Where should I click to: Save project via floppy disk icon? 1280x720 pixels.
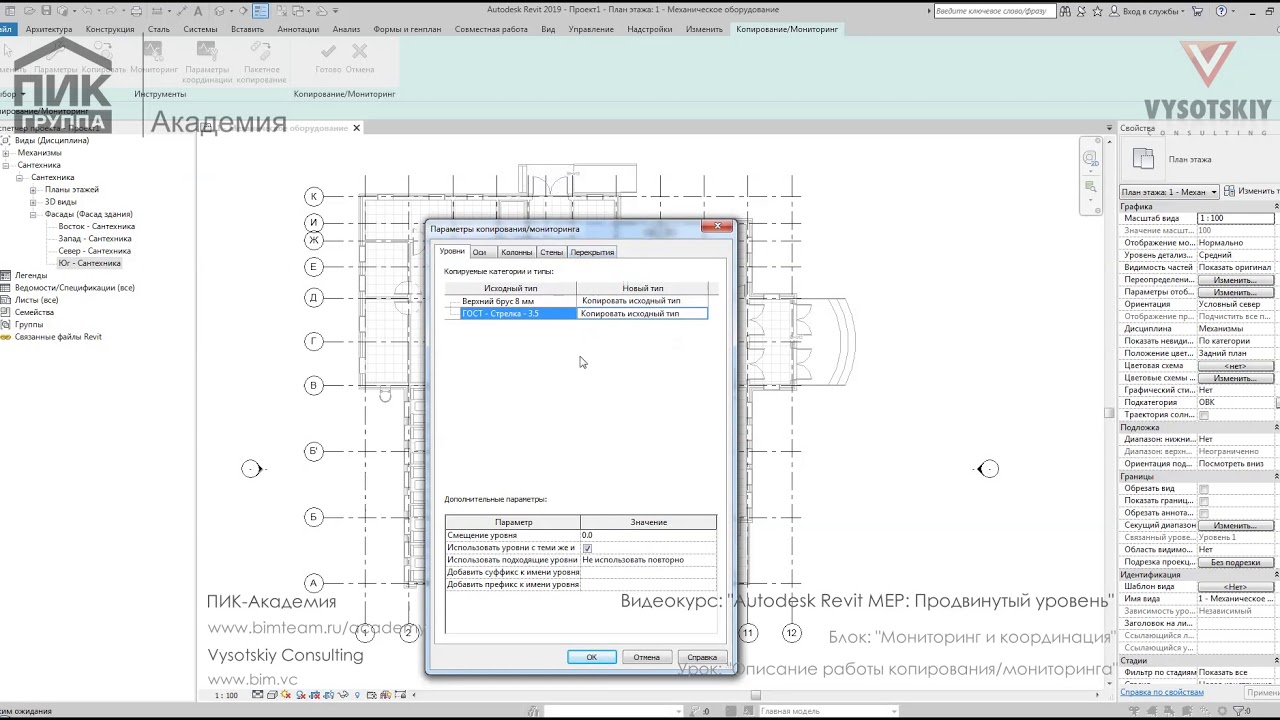tap(44, 11)
